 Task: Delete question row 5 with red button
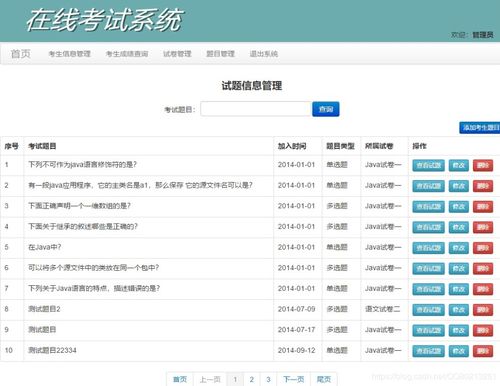point(483,248)
